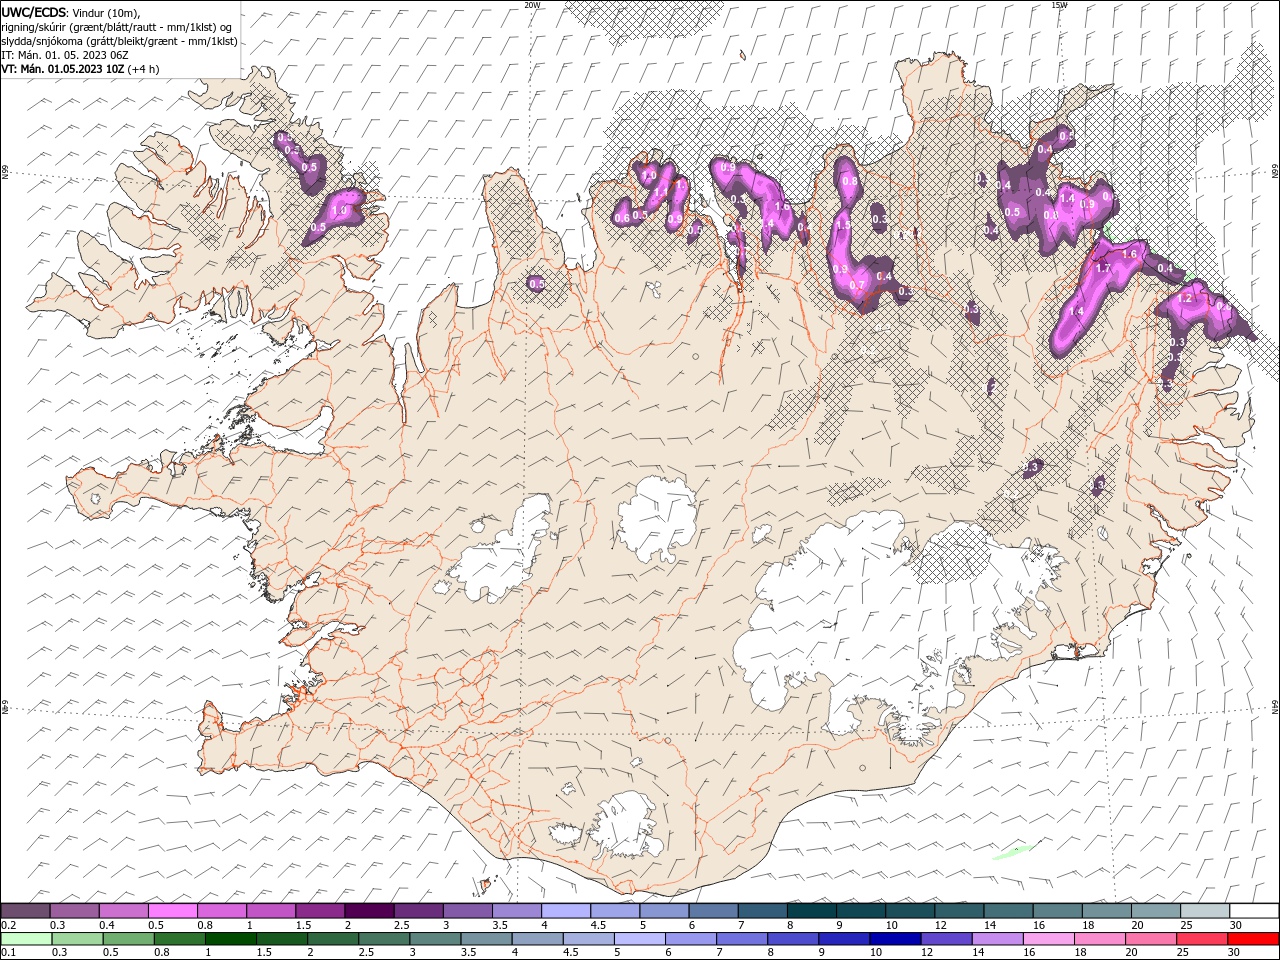
Task: Pick the darkest purple 2 snow legend swatch
Action: click(368, 911)
